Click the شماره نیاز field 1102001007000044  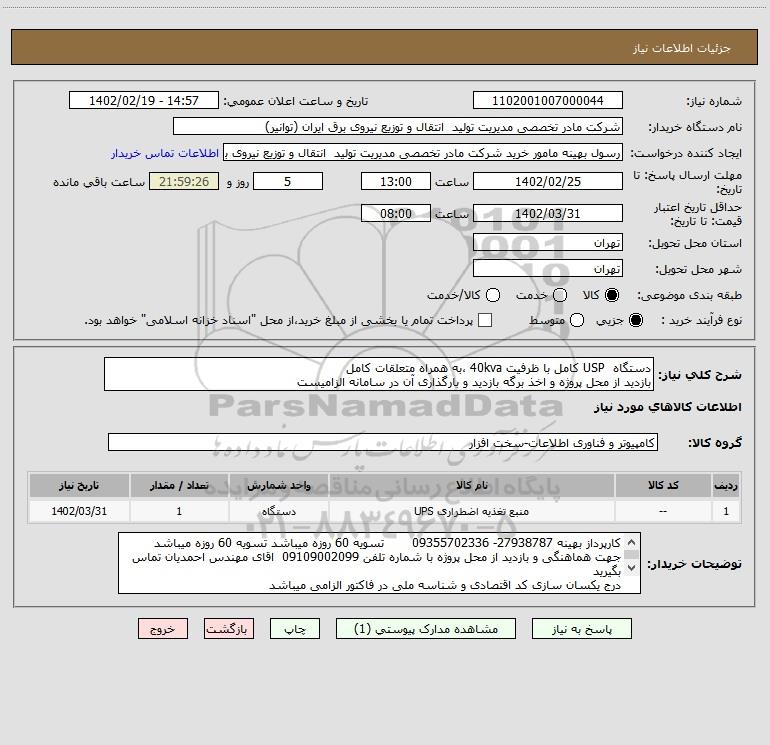point(548,100)
